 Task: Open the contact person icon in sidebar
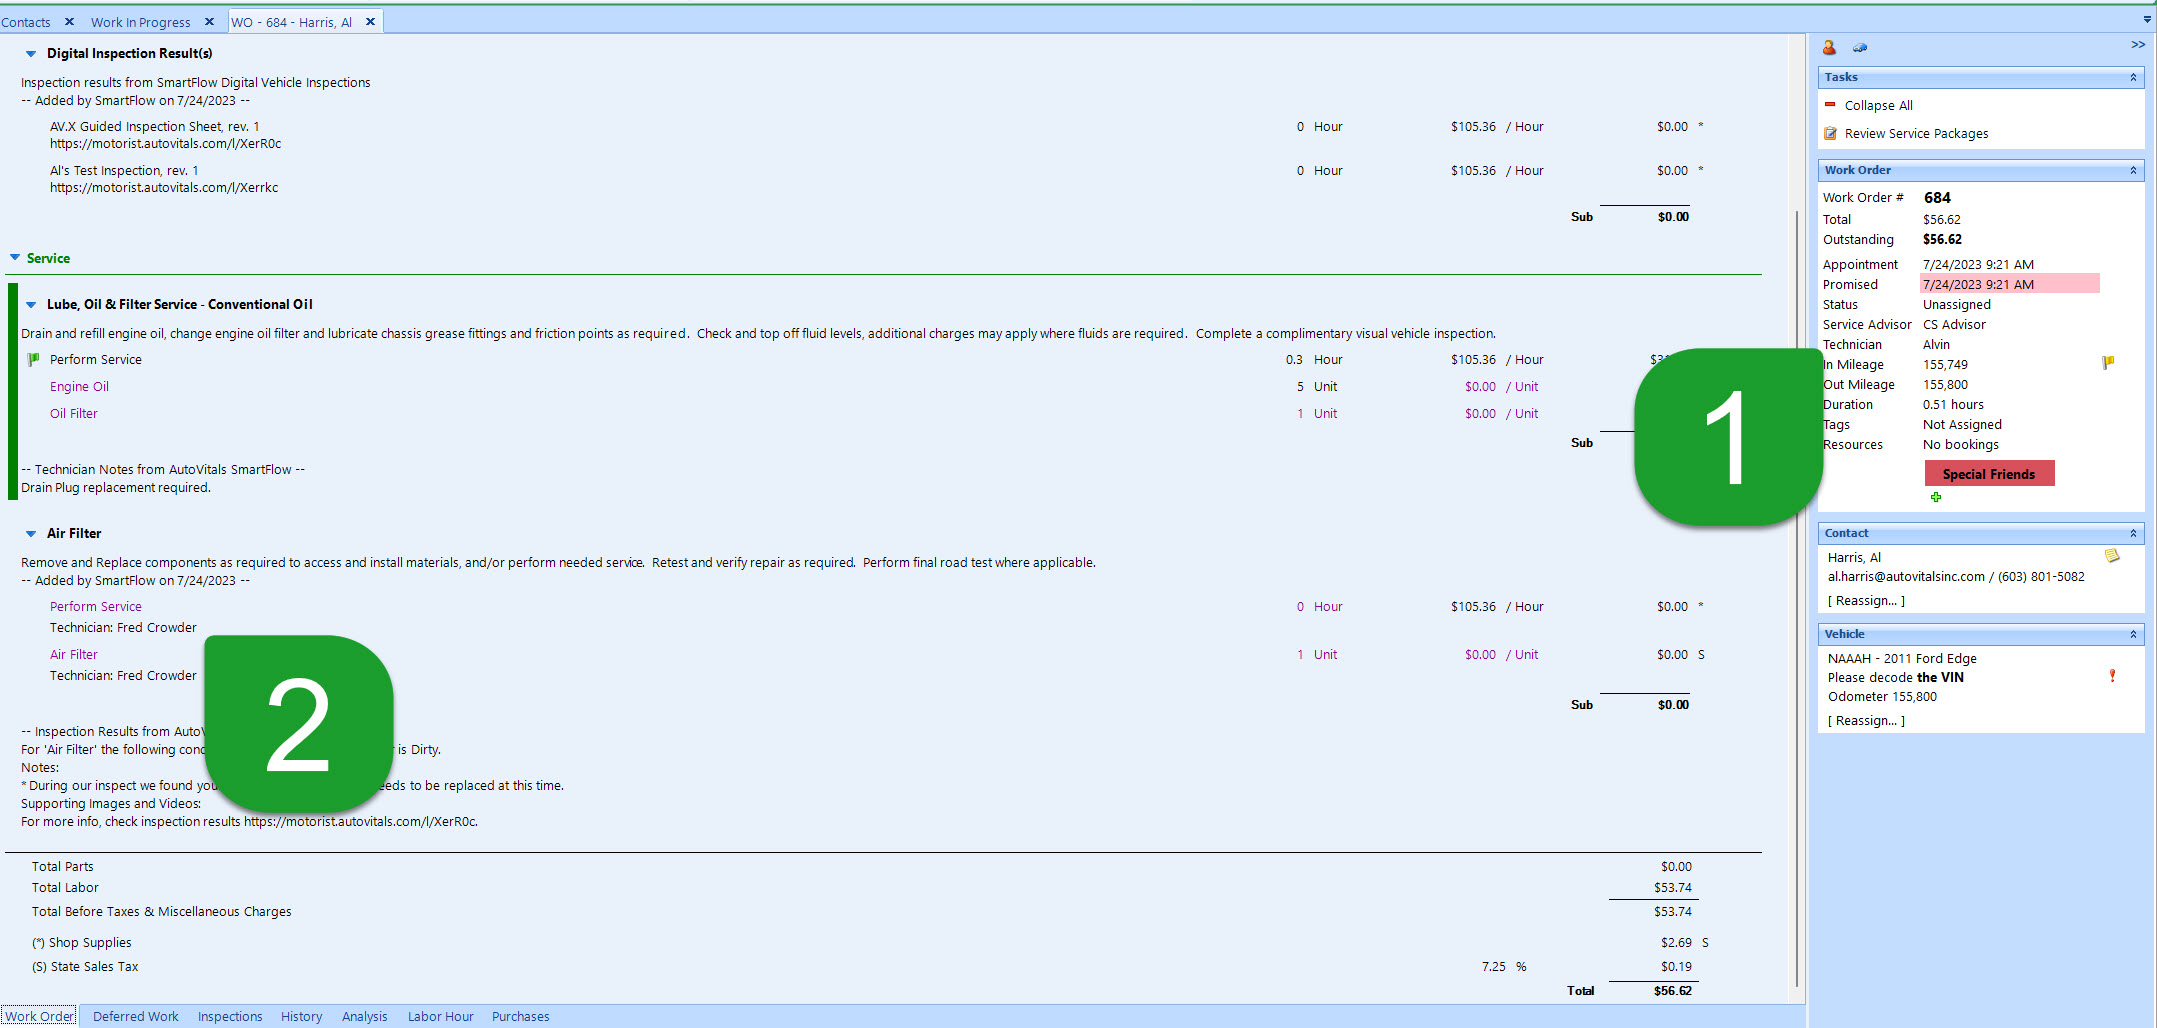click(x=1829, y=47)
